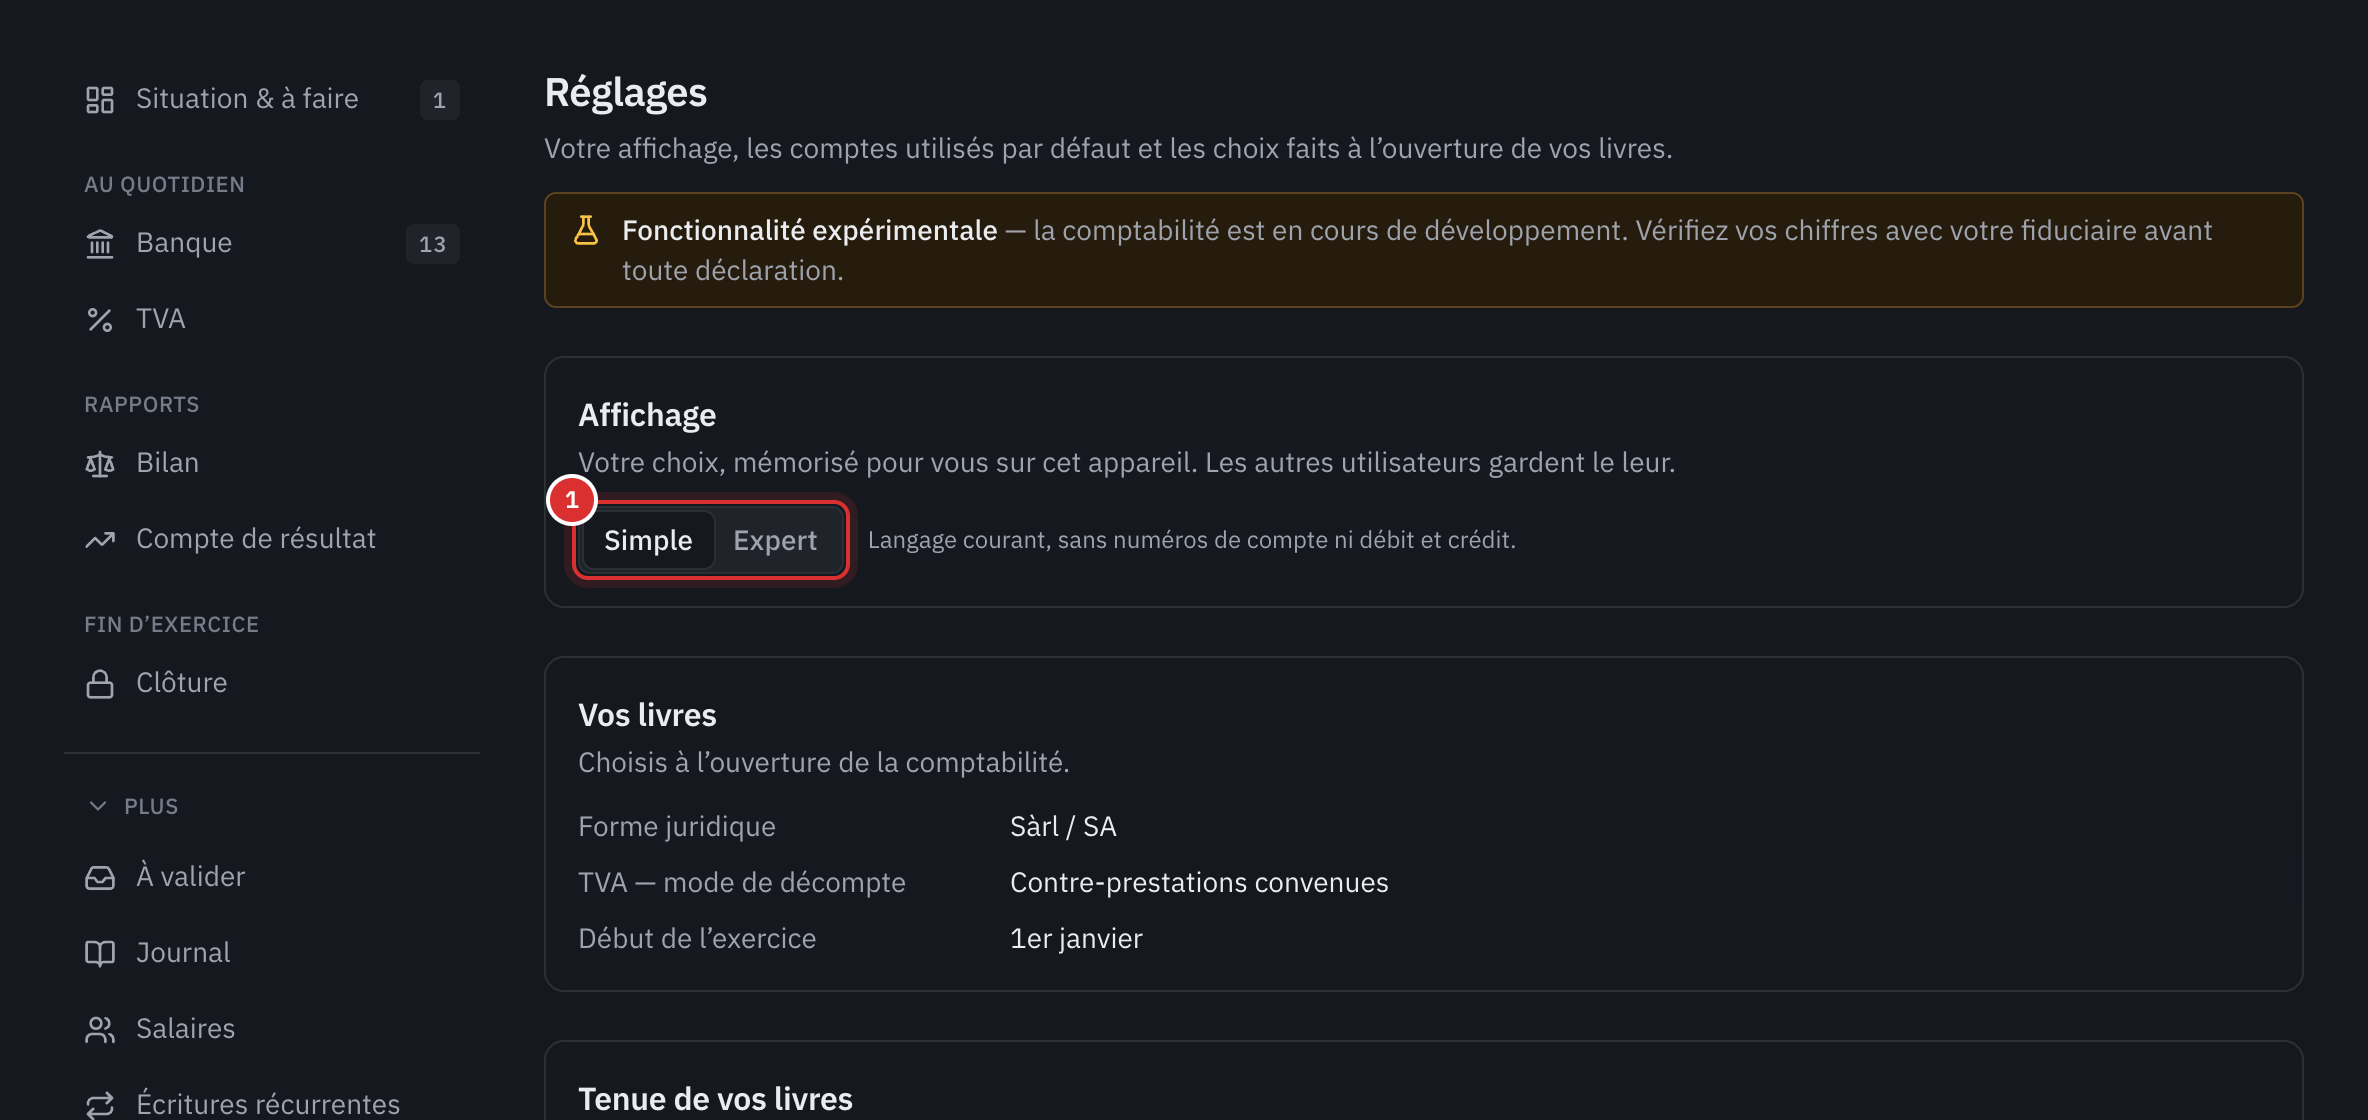Image resolution: width=2368 pixels, height=1120 pixels.
Task: Click the 'Fonctionnalité expérimentale' warning text
Action: coord(810,231)
